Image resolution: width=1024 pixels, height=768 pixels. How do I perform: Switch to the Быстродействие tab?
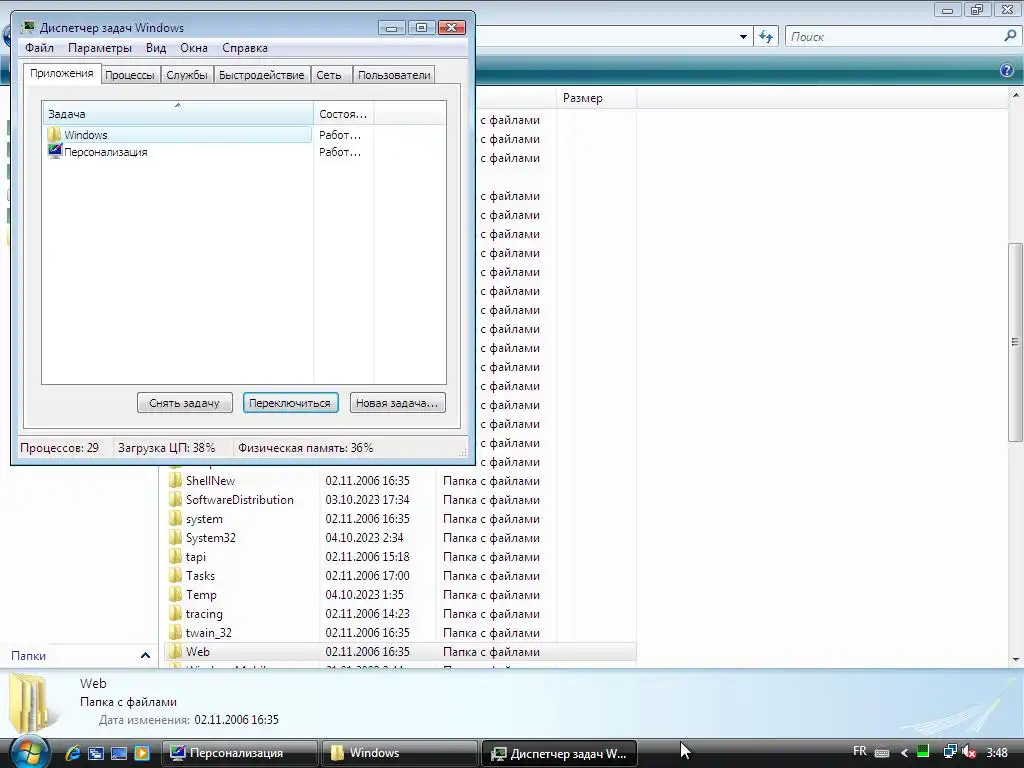pyautogui.click(x=261, y=75)
